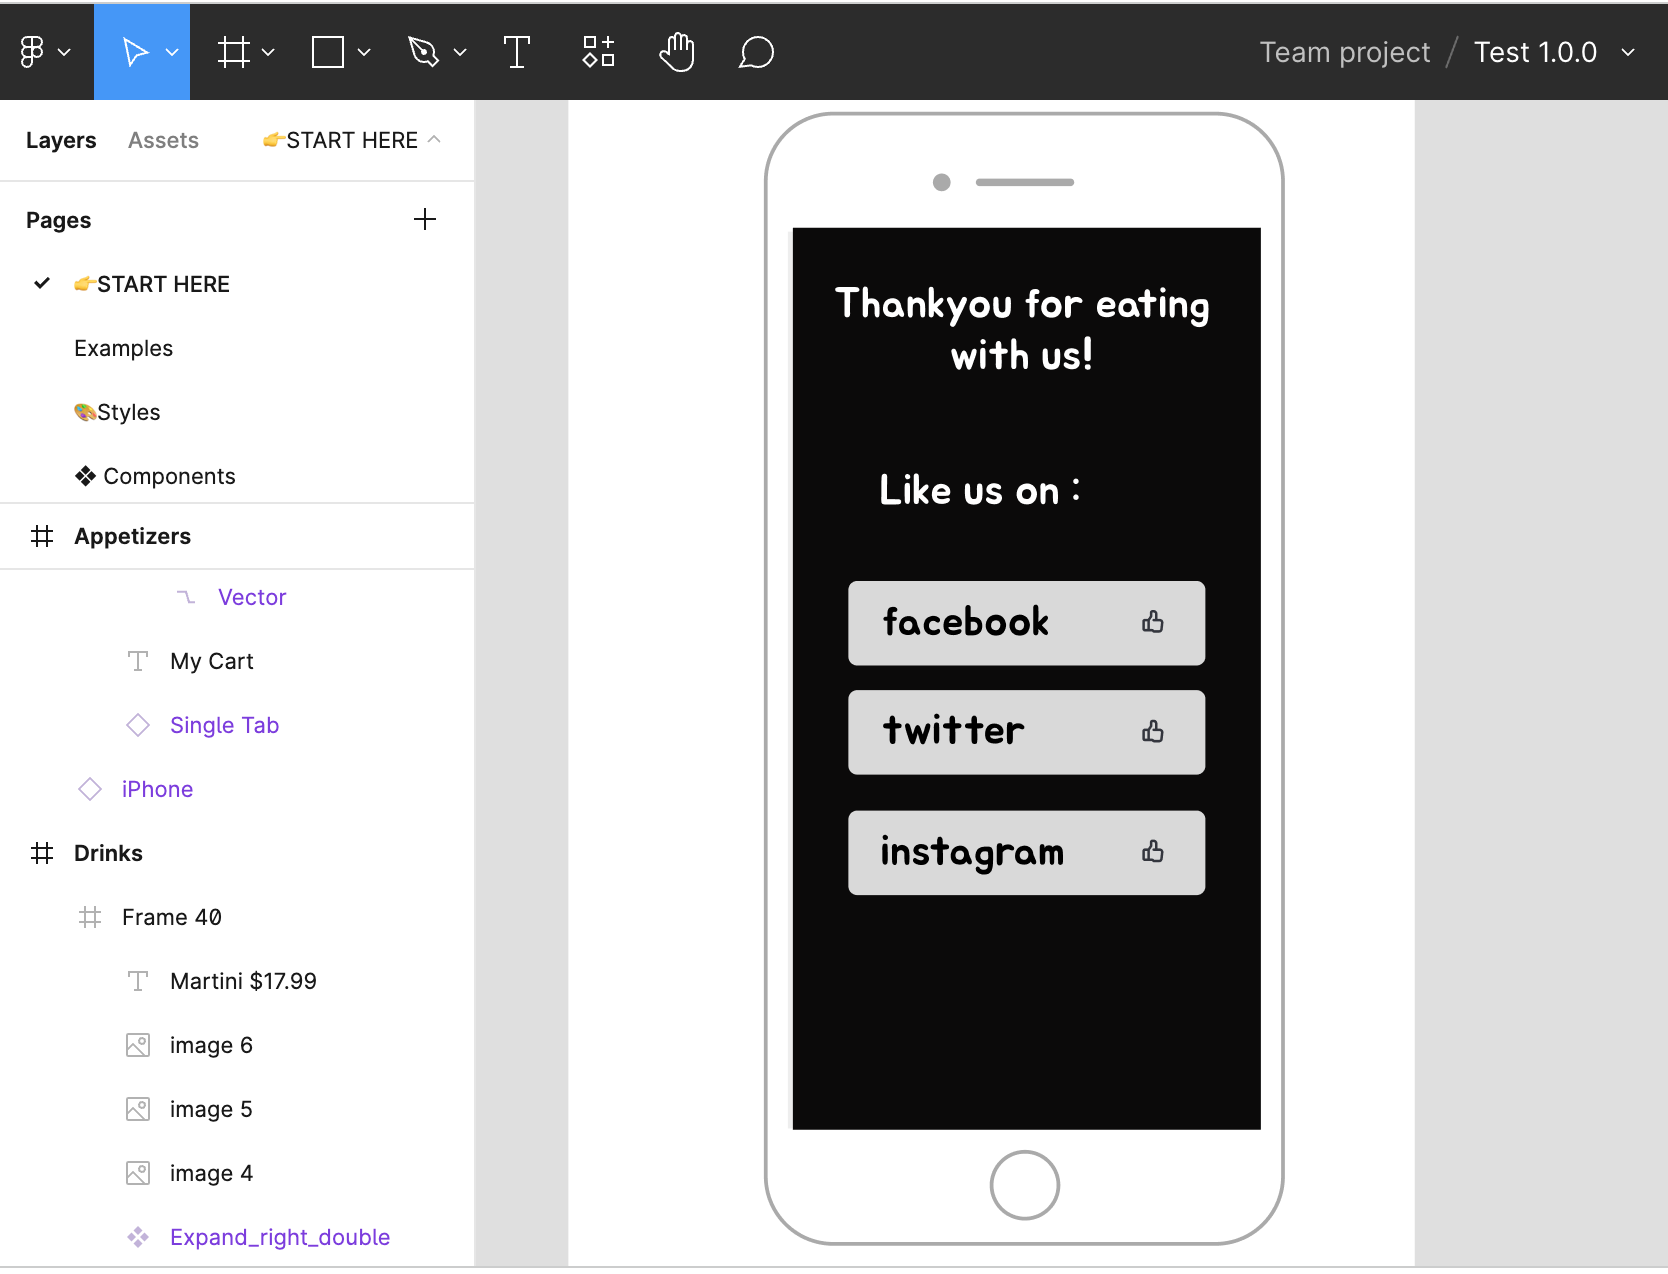Click the facebook button on canvas
Screen dimensions: 1668x1274
pyautogui.click(x=1026, y=623)
